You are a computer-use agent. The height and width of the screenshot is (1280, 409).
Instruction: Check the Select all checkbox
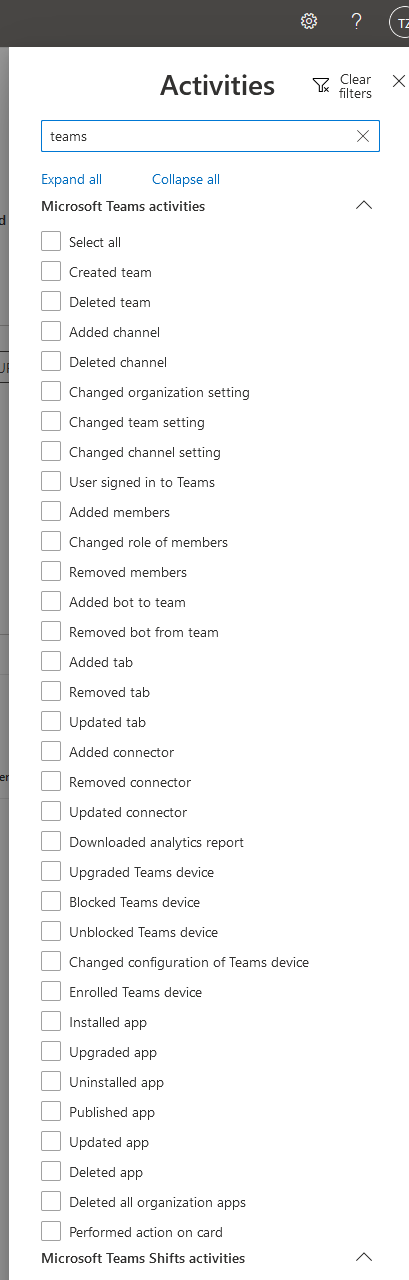[51, 241]
